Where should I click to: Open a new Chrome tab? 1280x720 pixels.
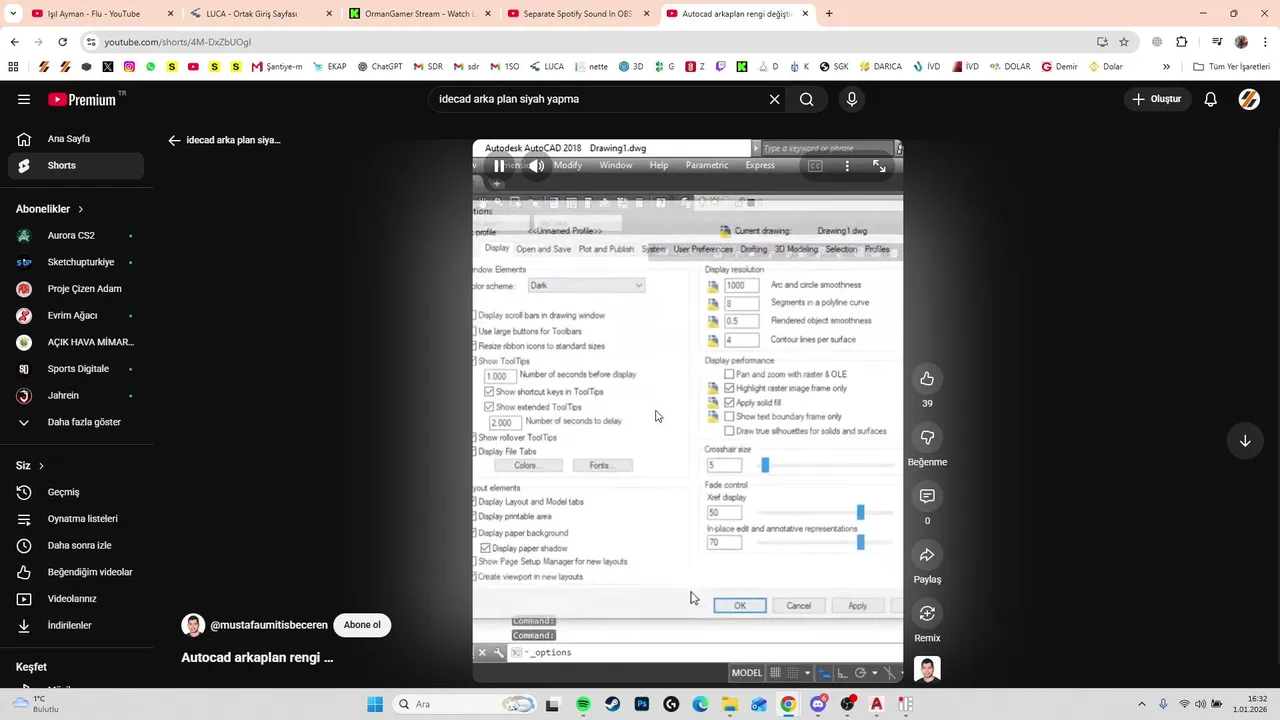point(829,14)
